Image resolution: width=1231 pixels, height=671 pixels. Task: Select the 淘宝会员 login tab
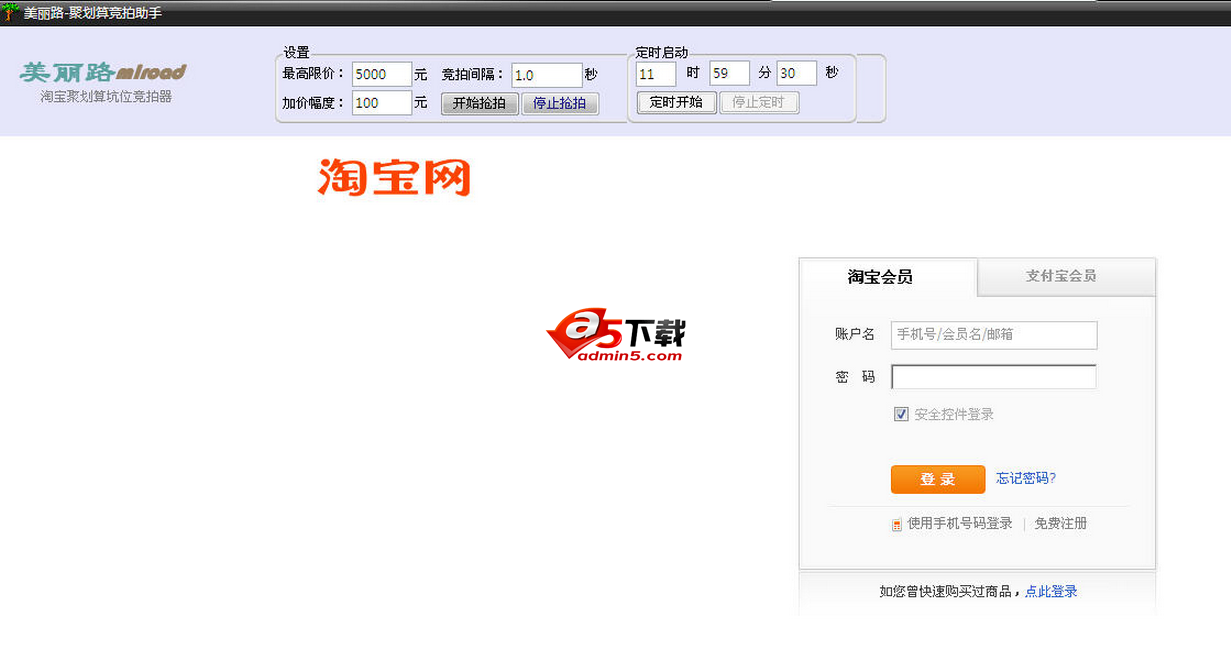pos(881,277)
